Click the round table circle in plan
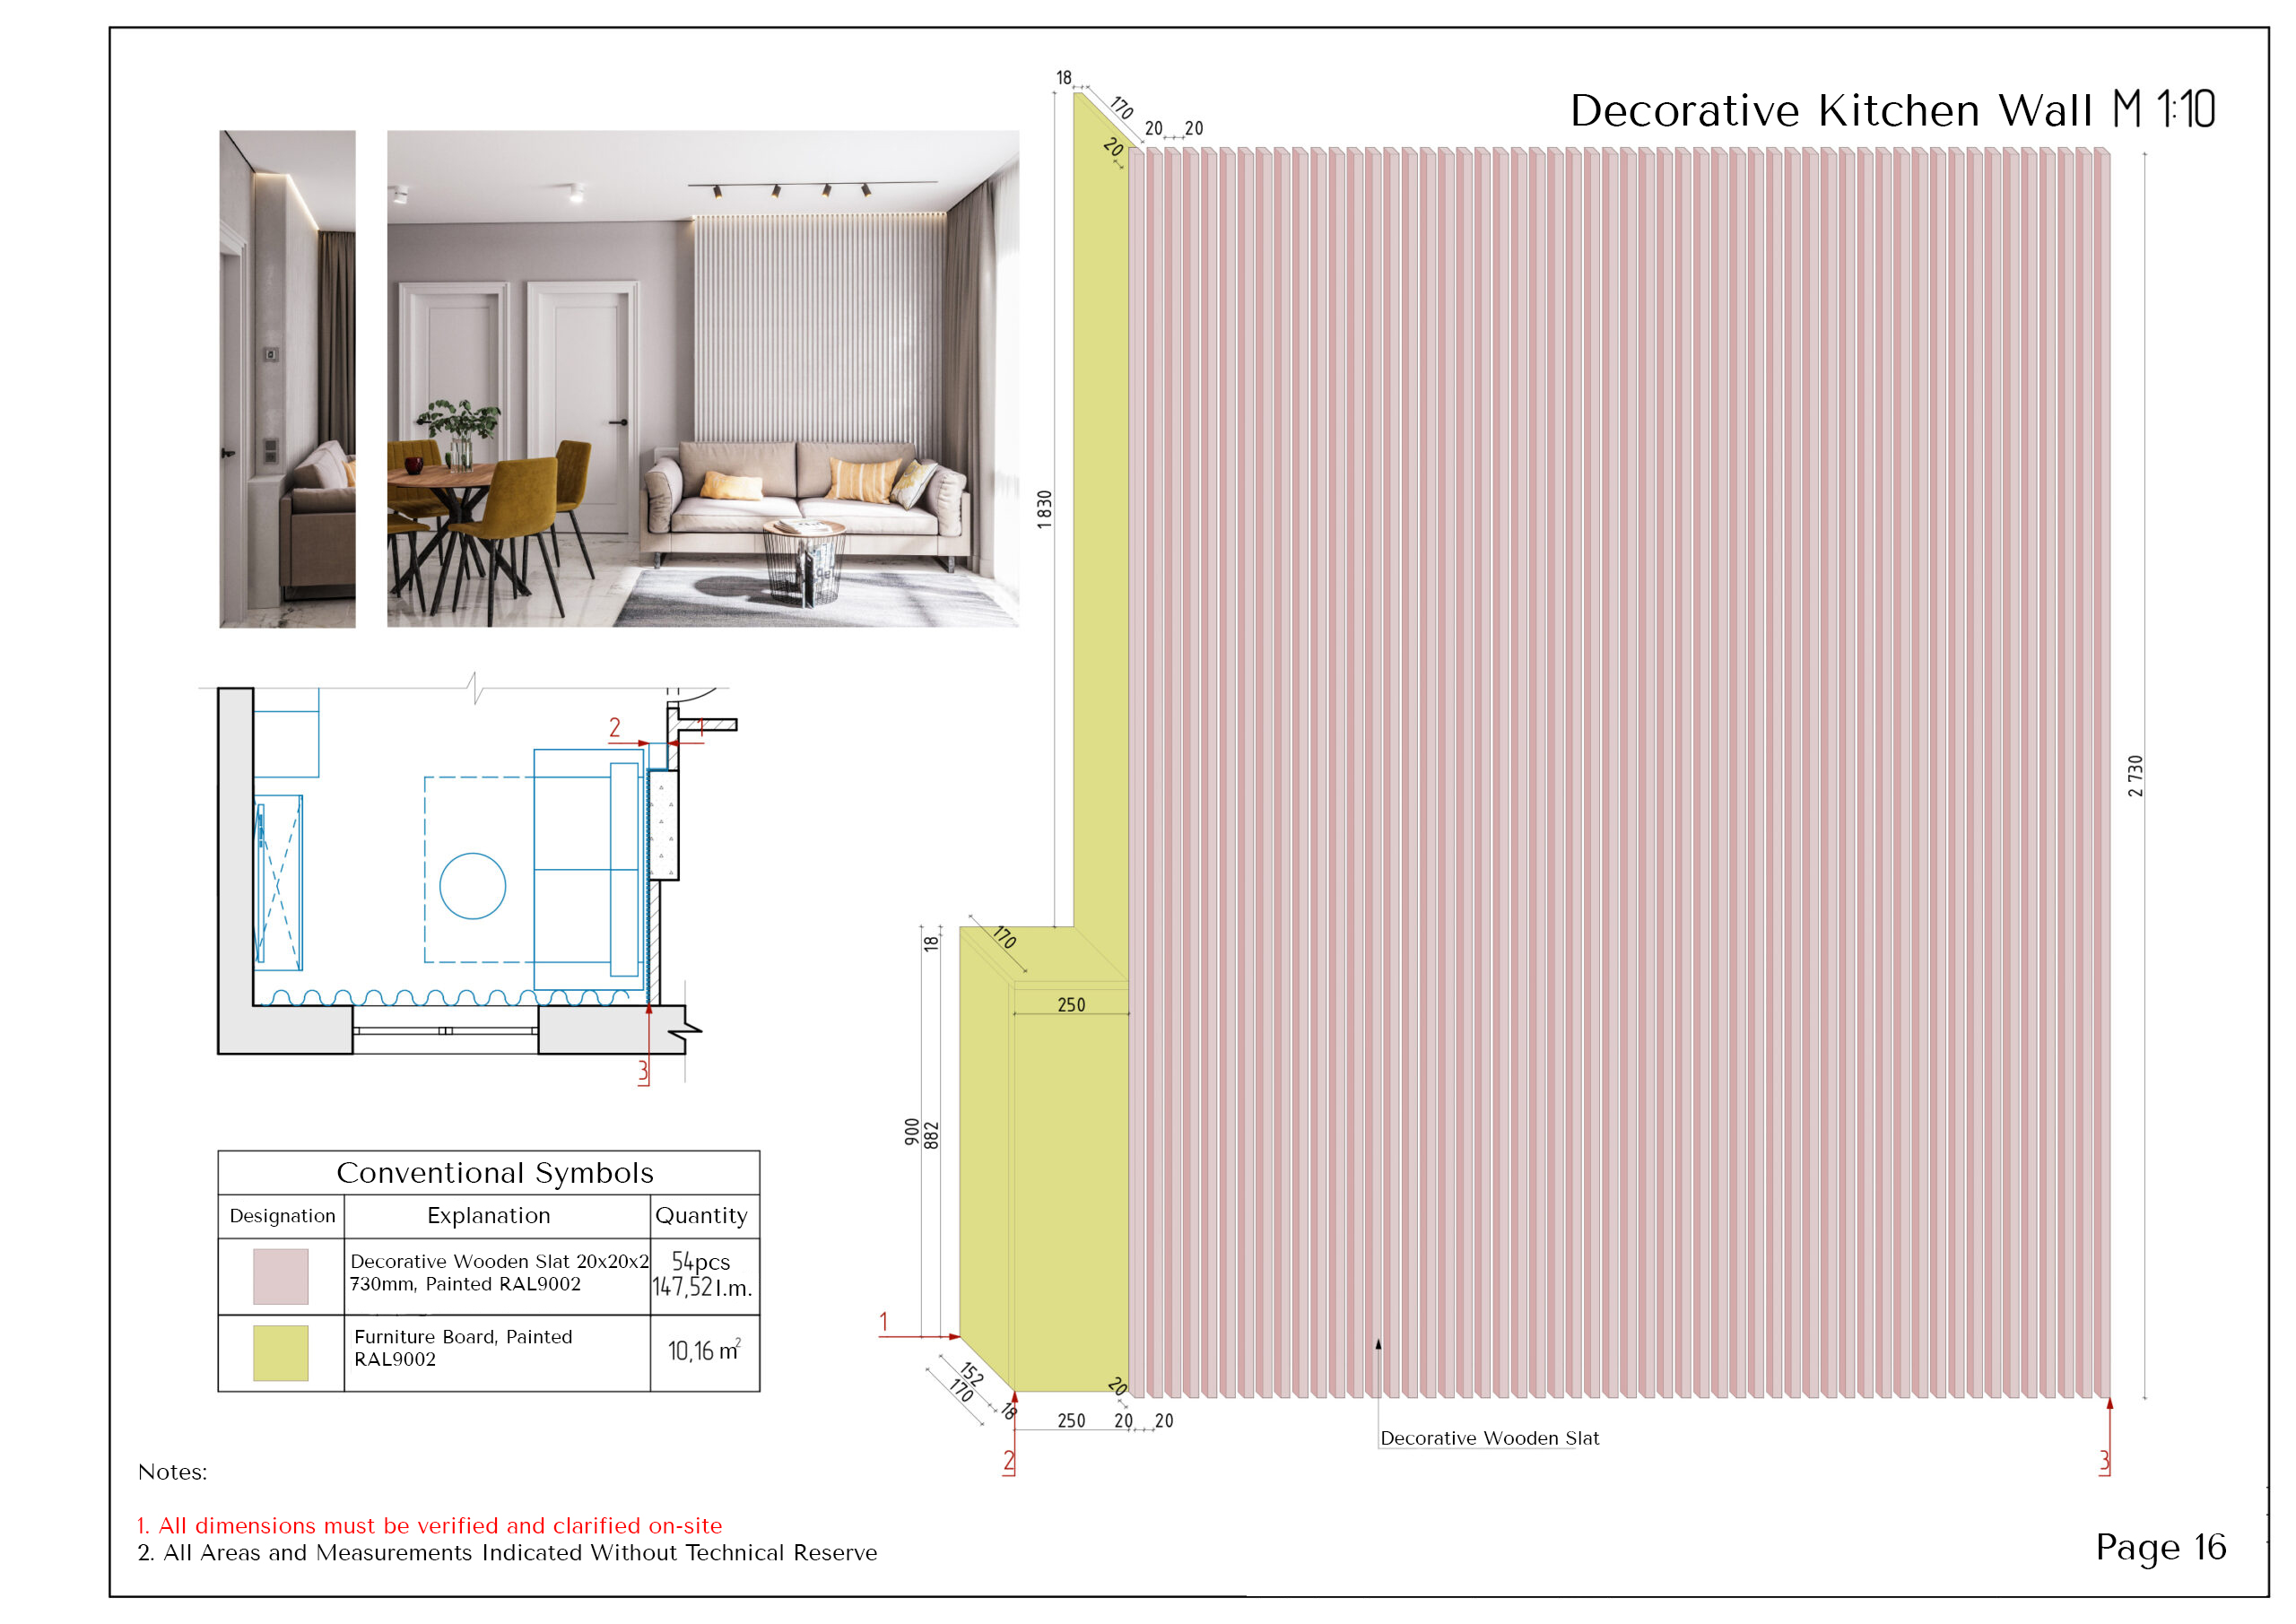Screen dimensions: 2296x1624 (472, 886)
